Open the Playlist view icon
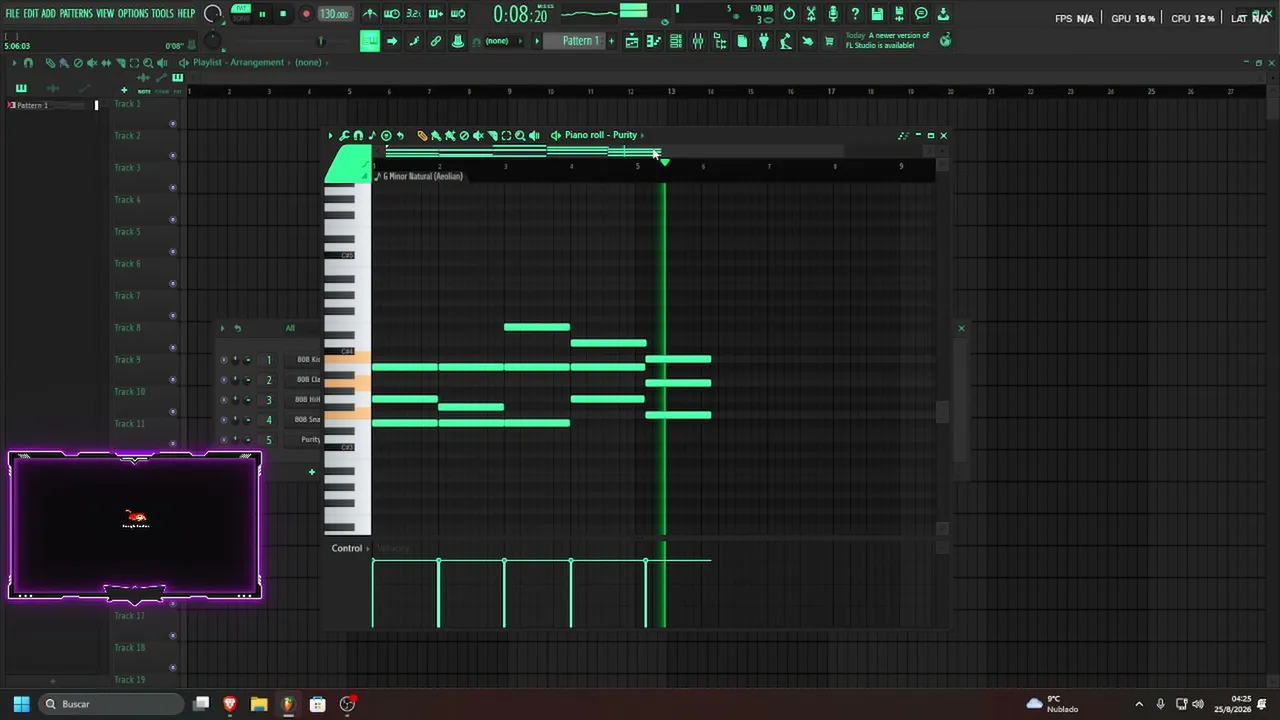This screenshot has height=720, width=1280. [632, 41]
